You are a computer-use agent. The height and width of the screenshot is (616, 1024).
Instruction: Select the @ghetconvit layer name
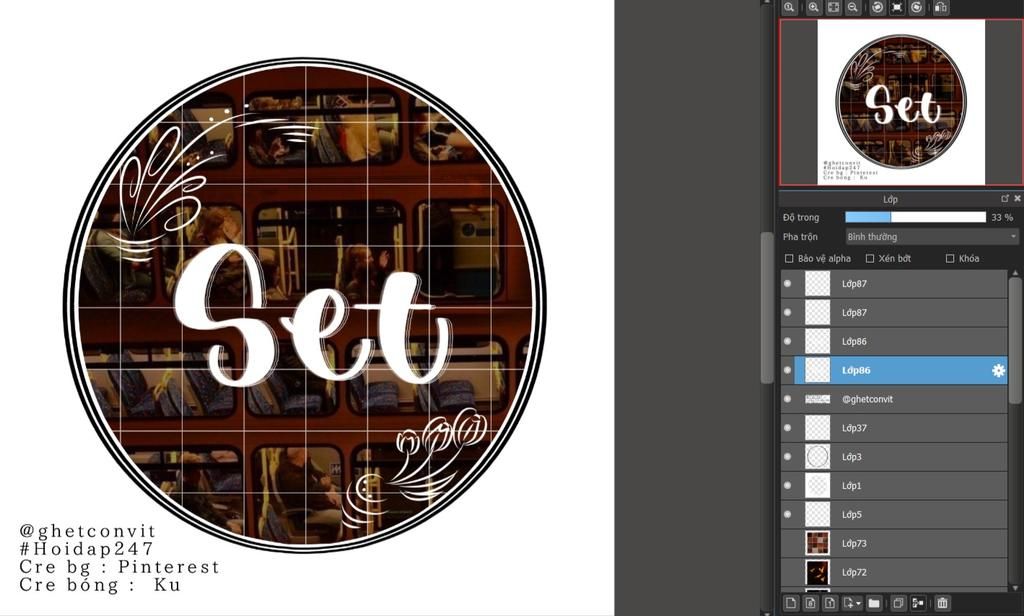pos(867,399)
